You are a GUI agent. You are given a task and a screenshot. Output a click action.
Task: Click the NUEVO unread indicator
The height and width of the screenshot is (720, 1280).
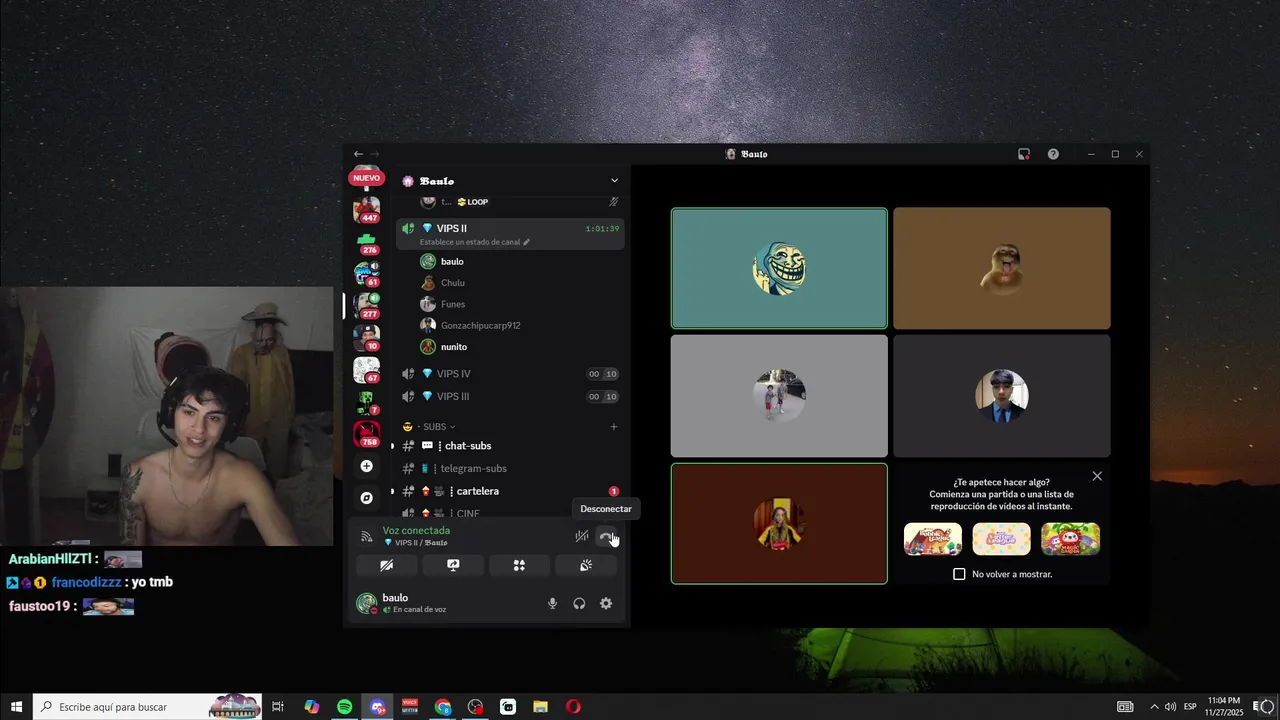coord(366,178)
